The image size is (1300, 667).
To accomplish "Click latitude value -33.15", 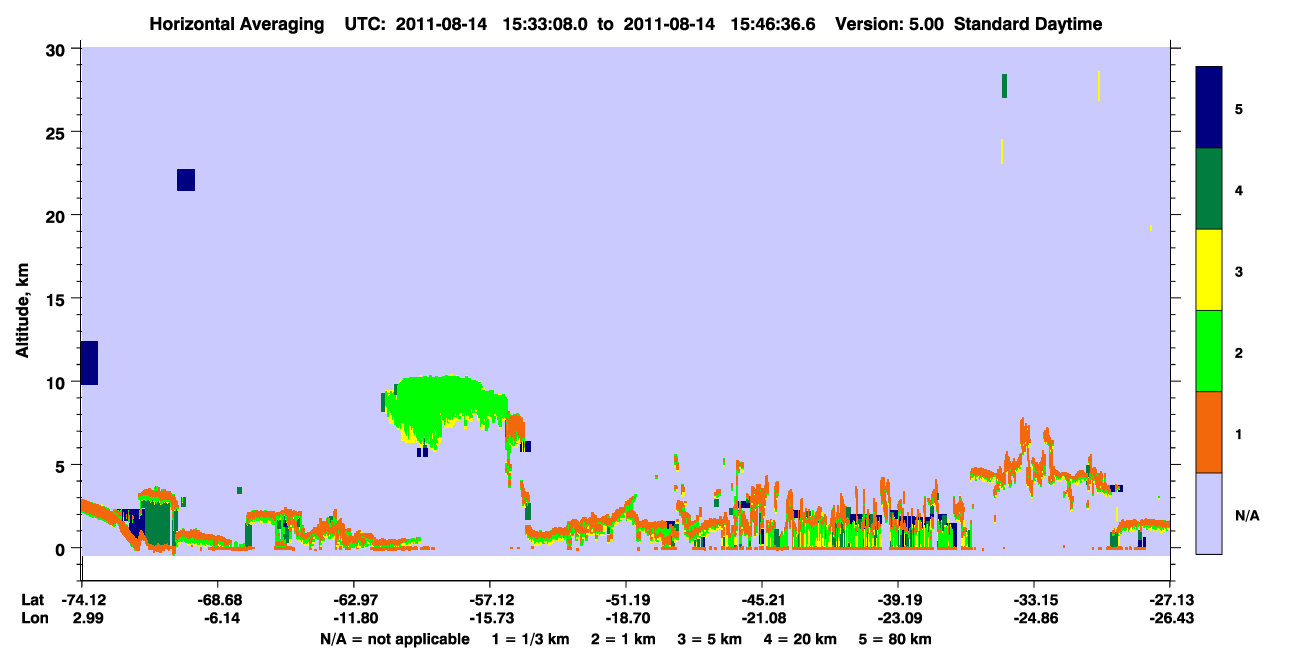I will click(x=1034, y=600).
